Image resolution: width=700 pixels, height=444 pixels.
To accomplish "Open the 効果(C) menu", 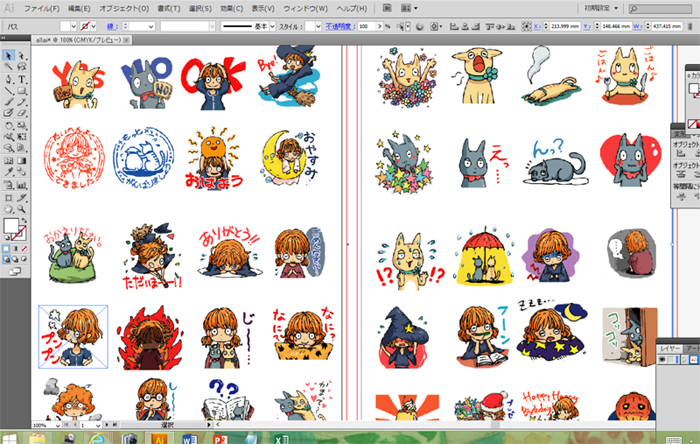I will [x=231, y=8].
